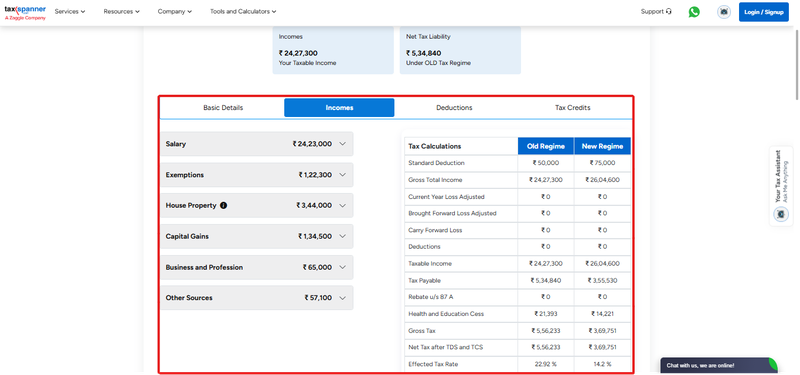Switch to the Deductions tab

454,108
